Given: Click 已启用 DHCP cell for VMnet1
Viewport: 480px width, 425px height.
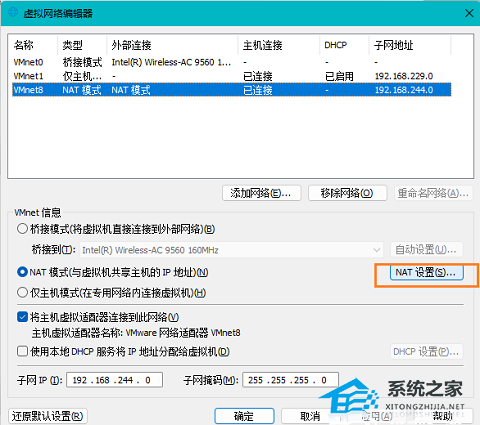Looking at the screenshot, I should coord(339,76).
